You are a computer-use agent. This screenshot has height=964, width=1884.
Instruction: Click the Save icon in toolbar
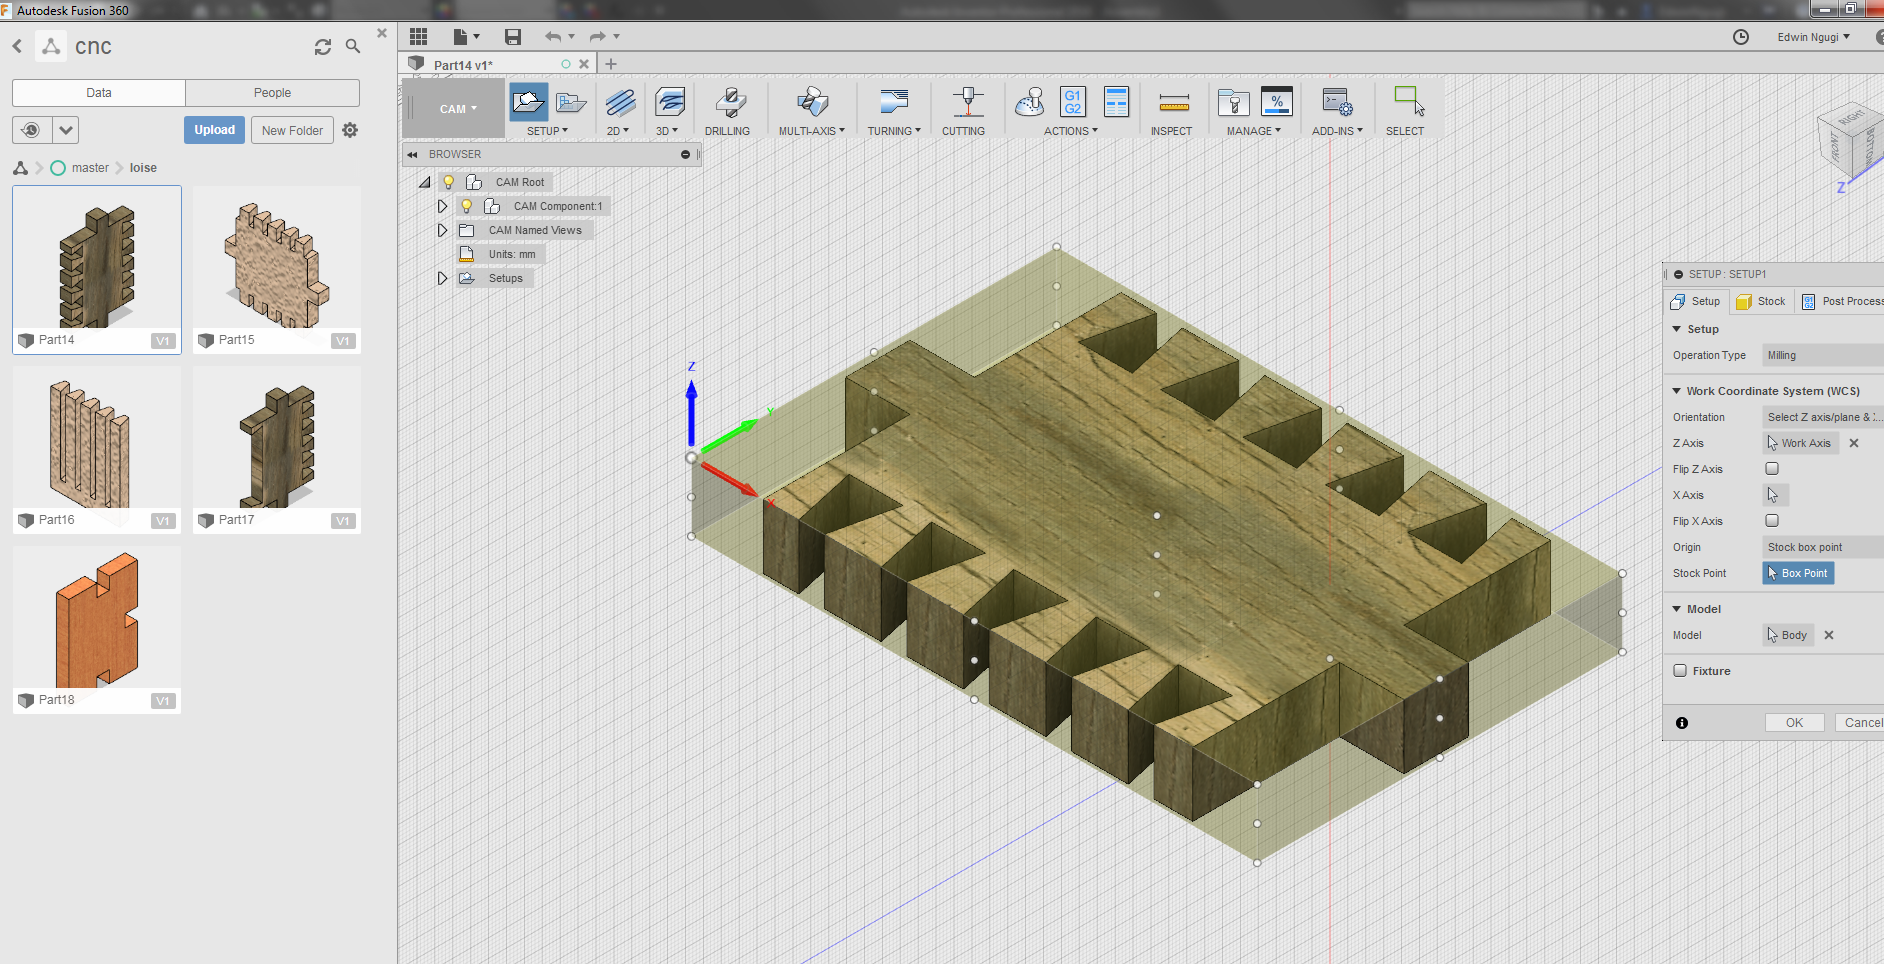click(x=513, y=37)
